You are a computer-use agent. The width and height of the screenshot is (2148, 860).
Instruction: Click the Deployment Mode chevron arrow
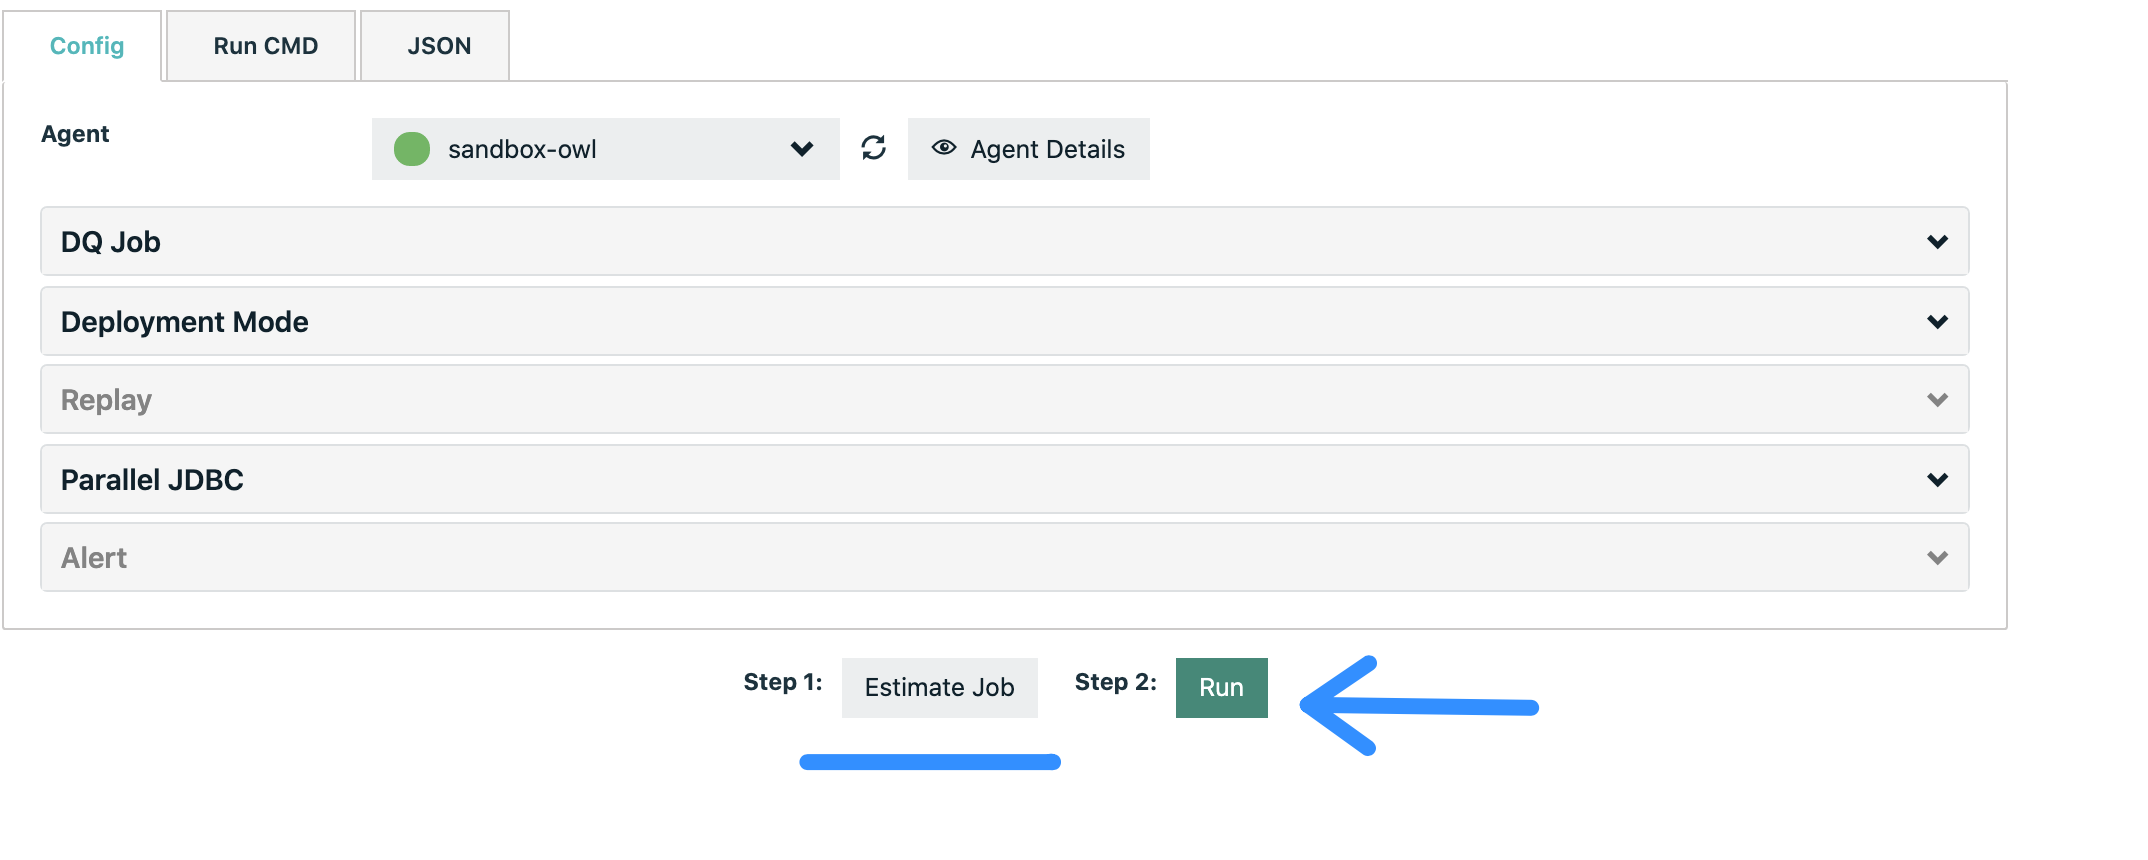pyautogui.click(x=1937, y=322)
